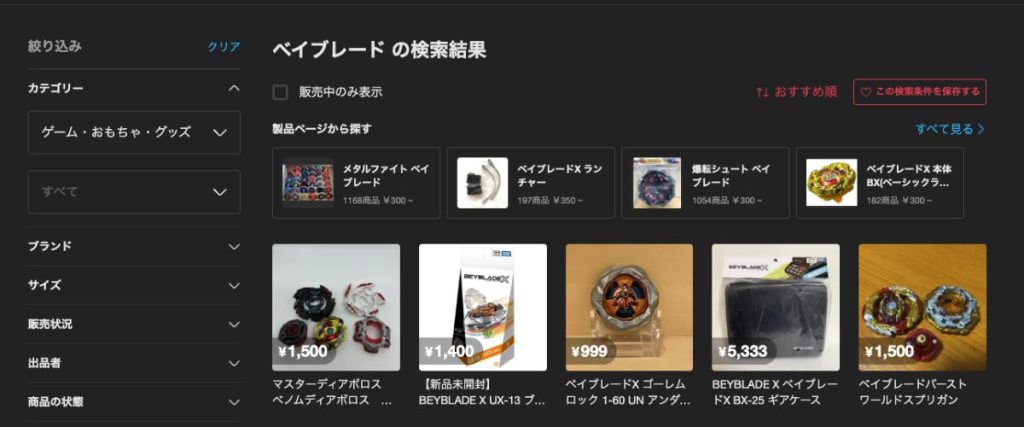The height and width of the screenshot is (427, 1024).
Task: Open the ¥5,333 BX-25 ギアケース listing photo
Action: point(776,308)
